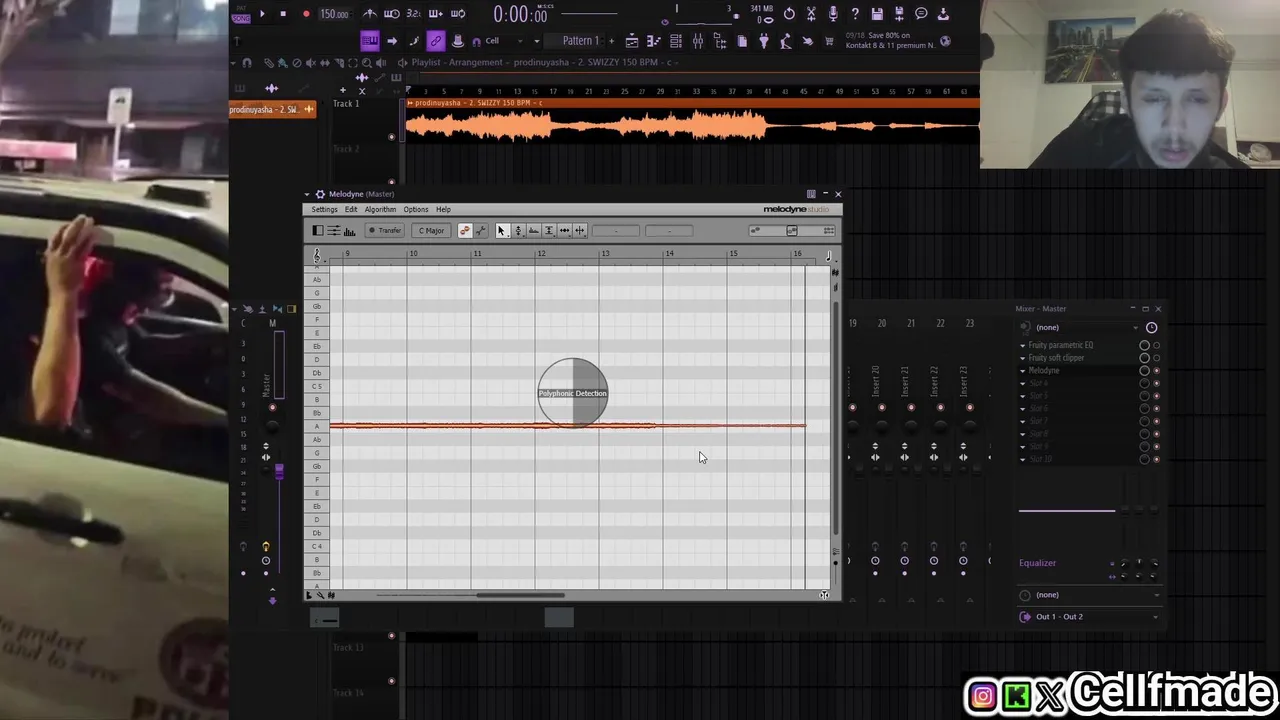Open the Out 1 - Out 2 output dropdown
1280x720 pixels.
[x=1090, y=616]
